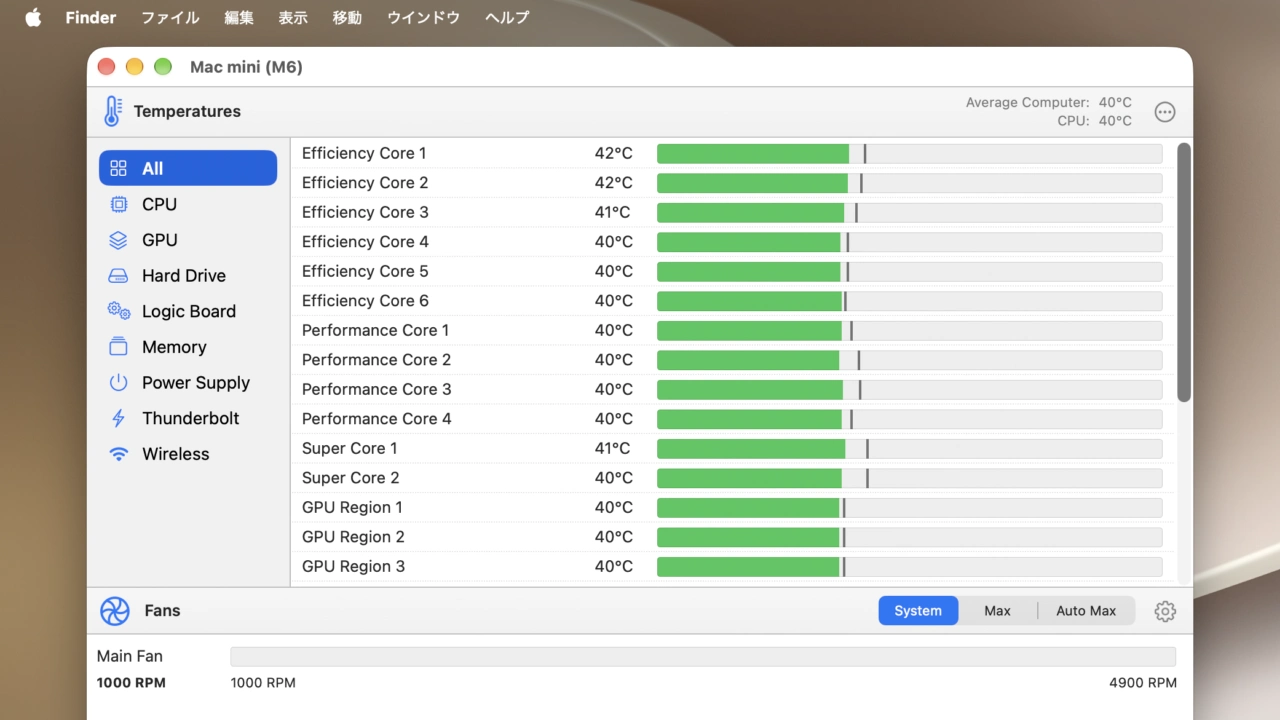Click the Average Computer temperature readout
The image size is (1280, 720).
(1049, 102)
